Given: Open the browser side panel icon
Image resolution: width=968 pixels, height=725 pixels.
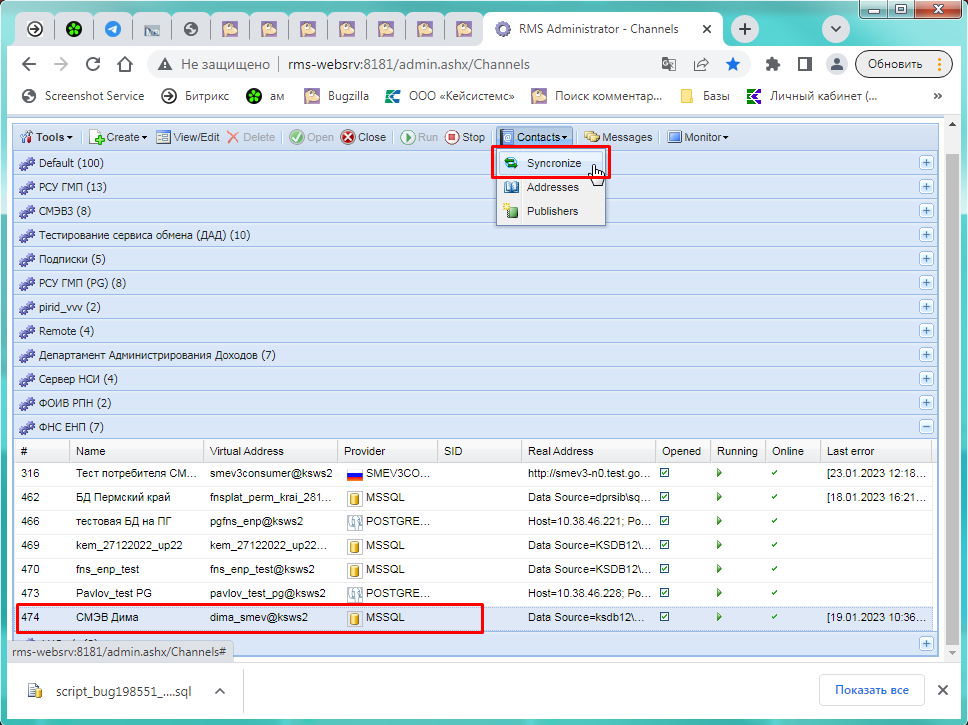Looking at the screenshot, I should [x=804, y=64].
